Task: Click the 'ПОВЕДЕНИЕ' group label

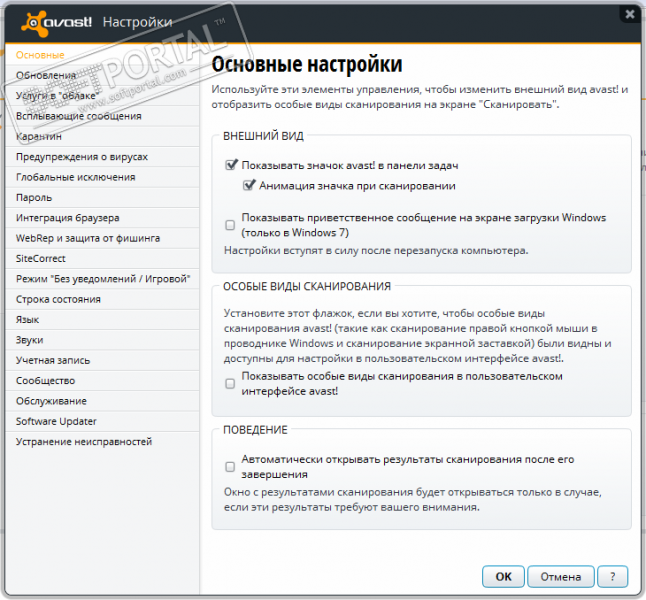Action: pos(255,430)
